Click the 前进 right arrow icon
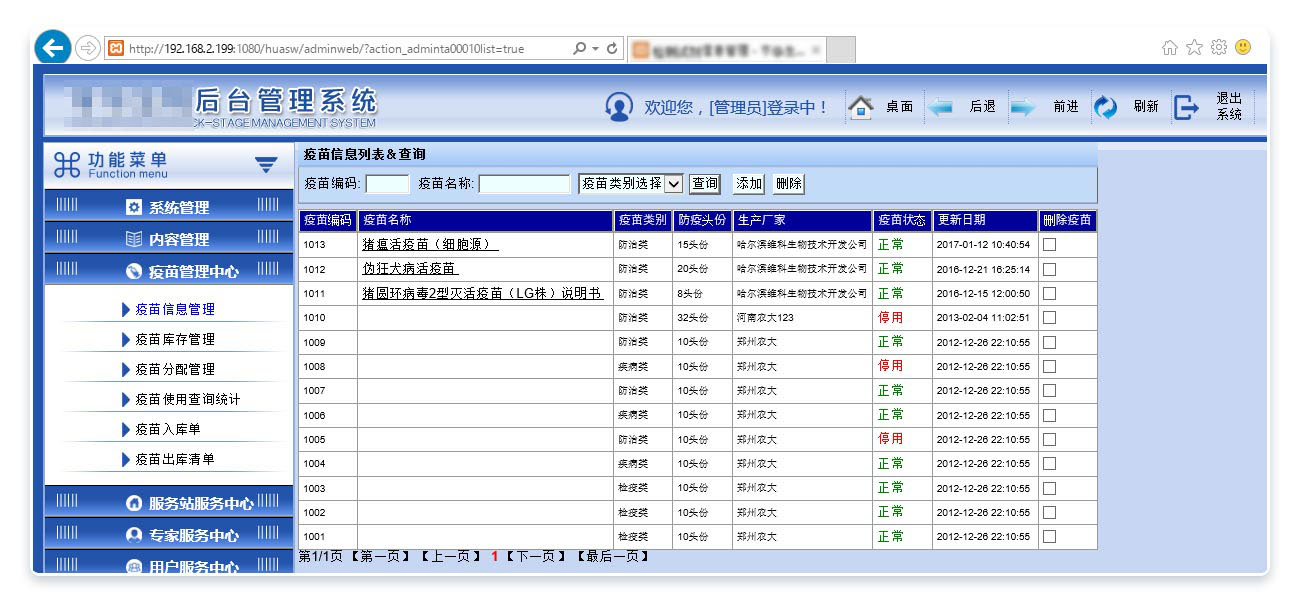This screenshot has width=1300, height=608. click(x=1022, y=107)
